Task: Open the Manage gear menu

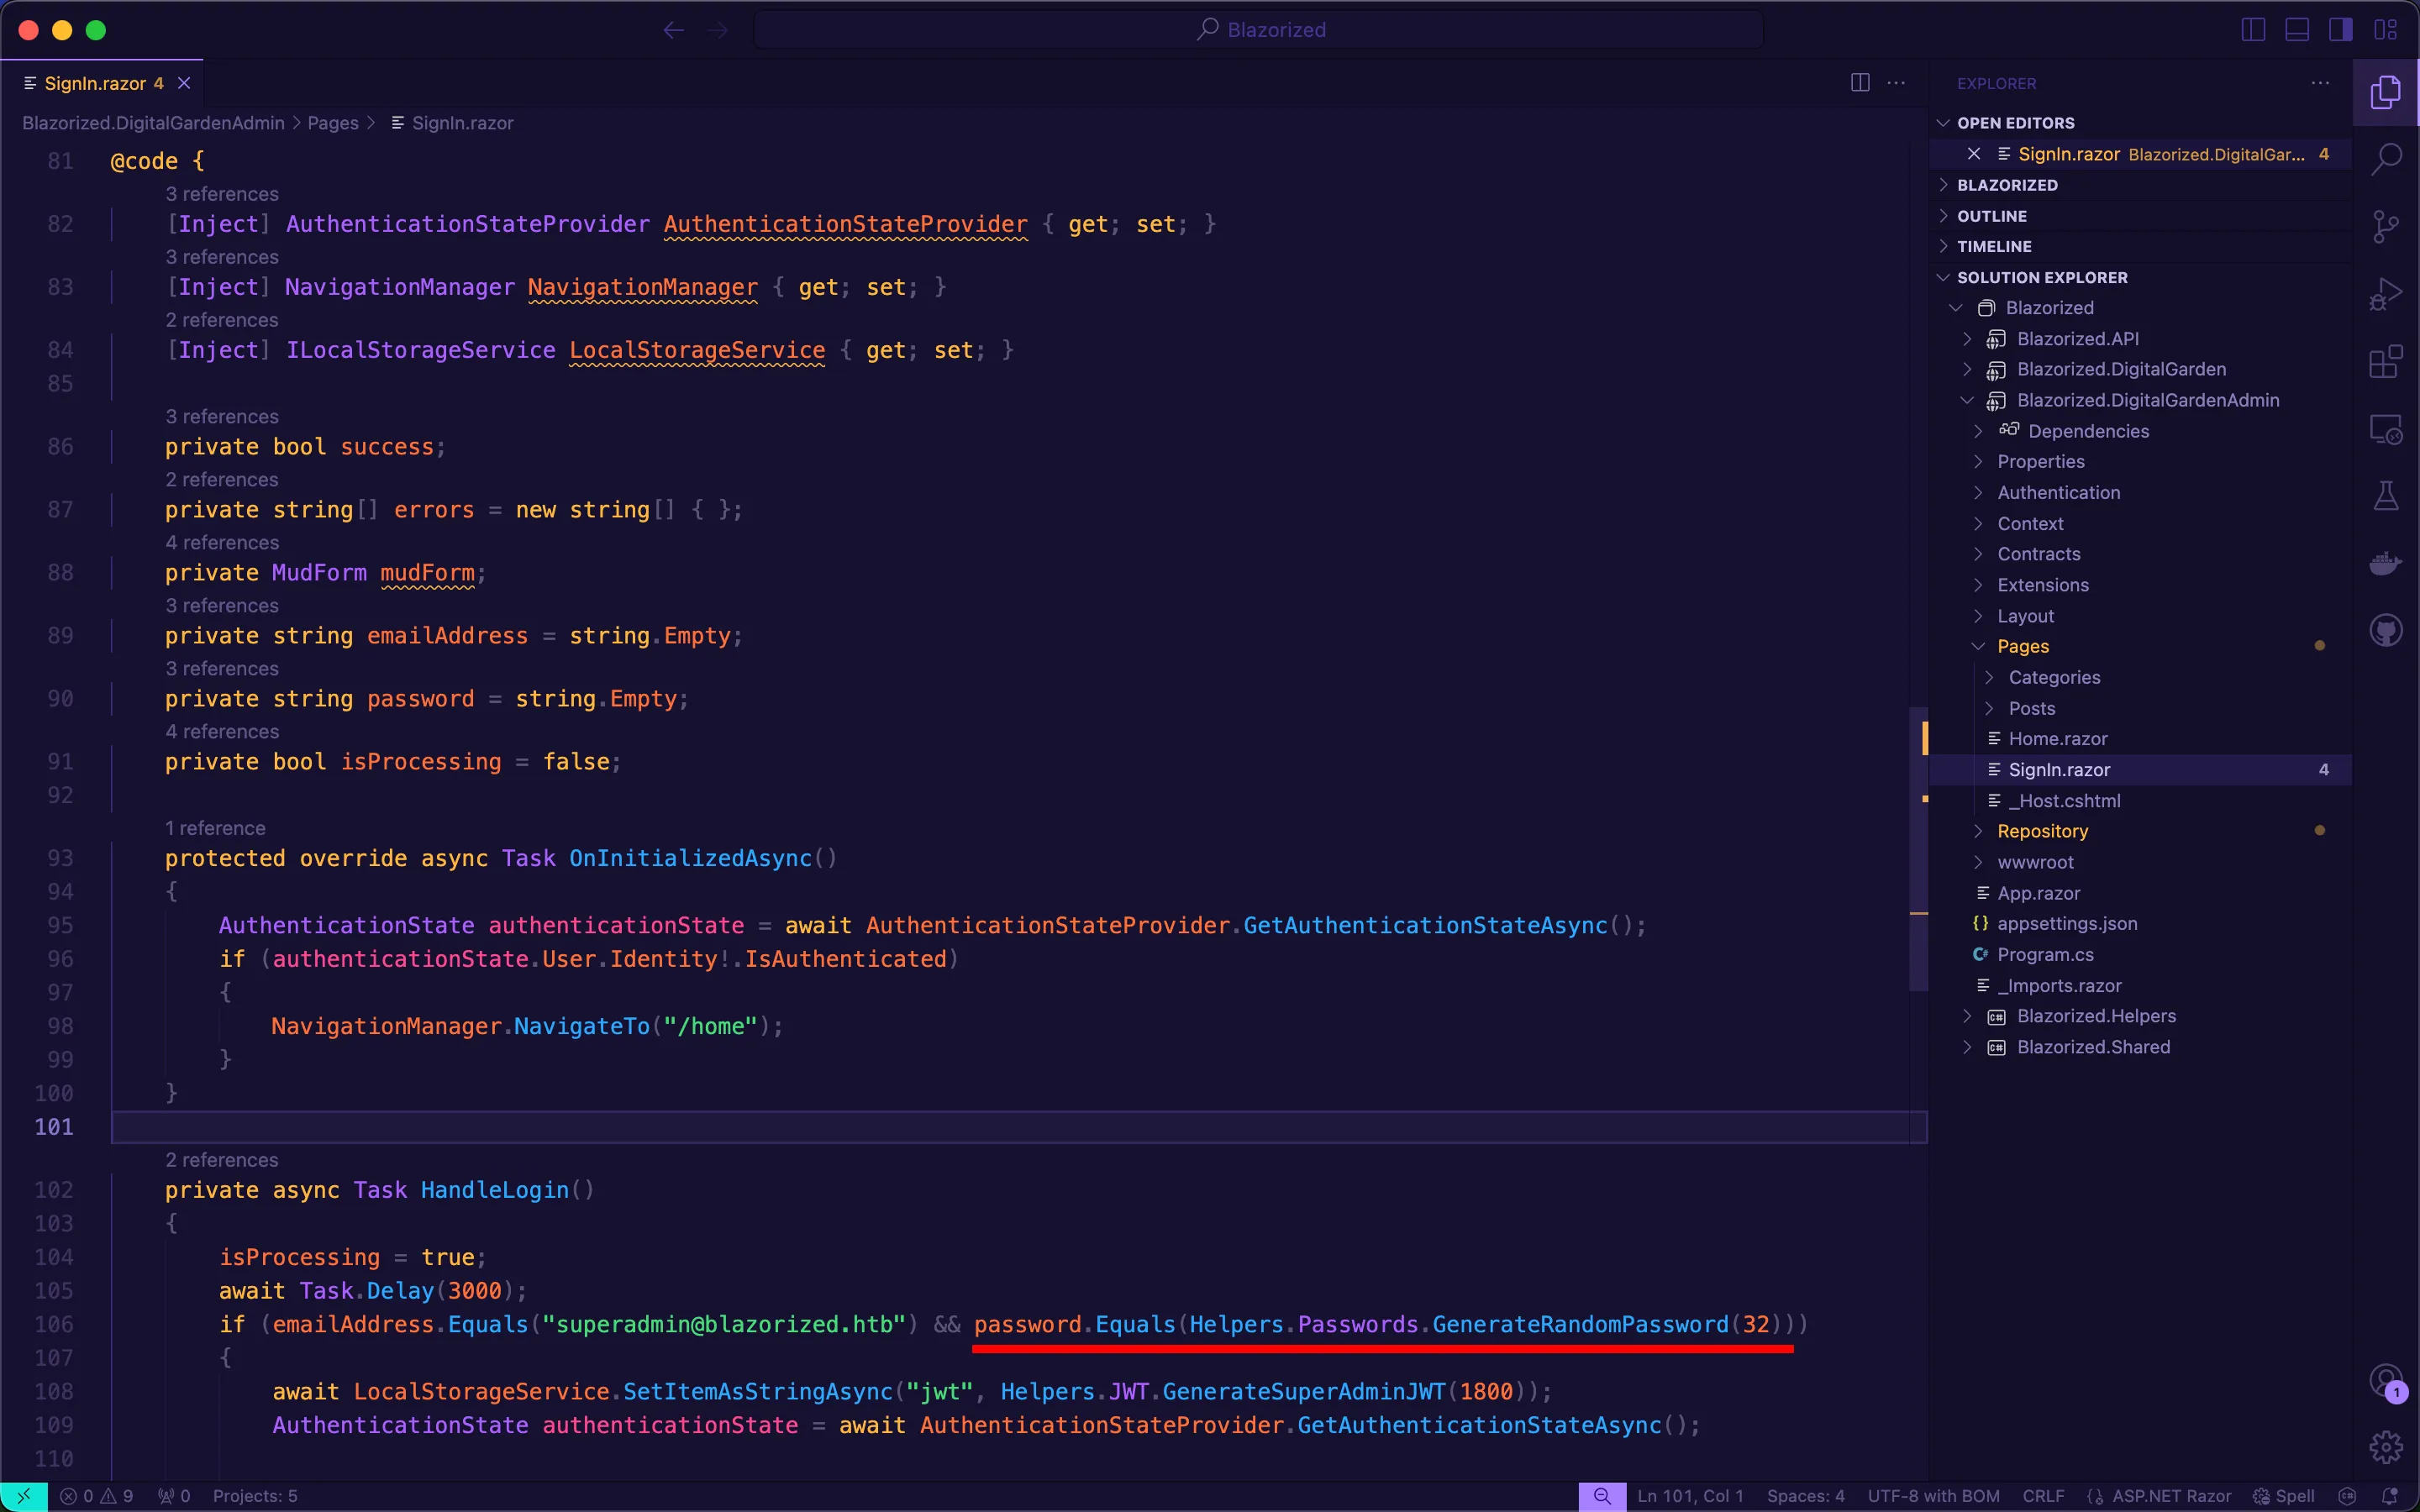Action: tap(2385, 1446)
